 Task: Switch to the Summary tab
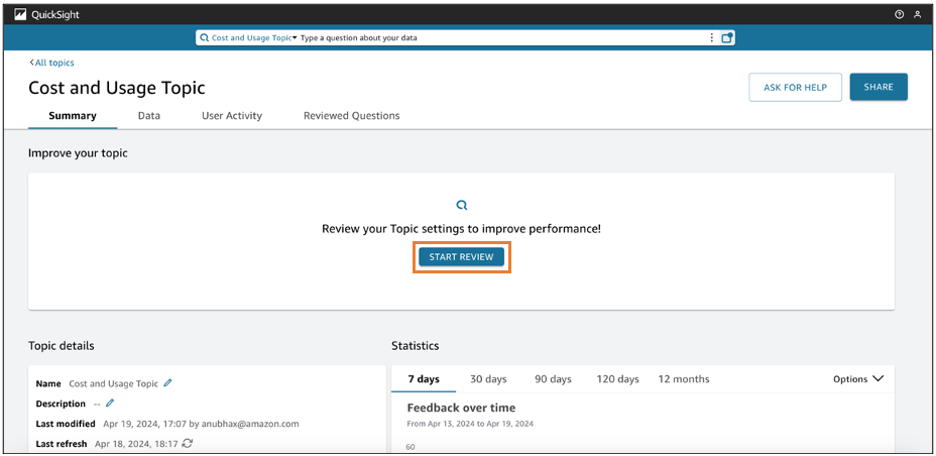(x=72, y=116)
